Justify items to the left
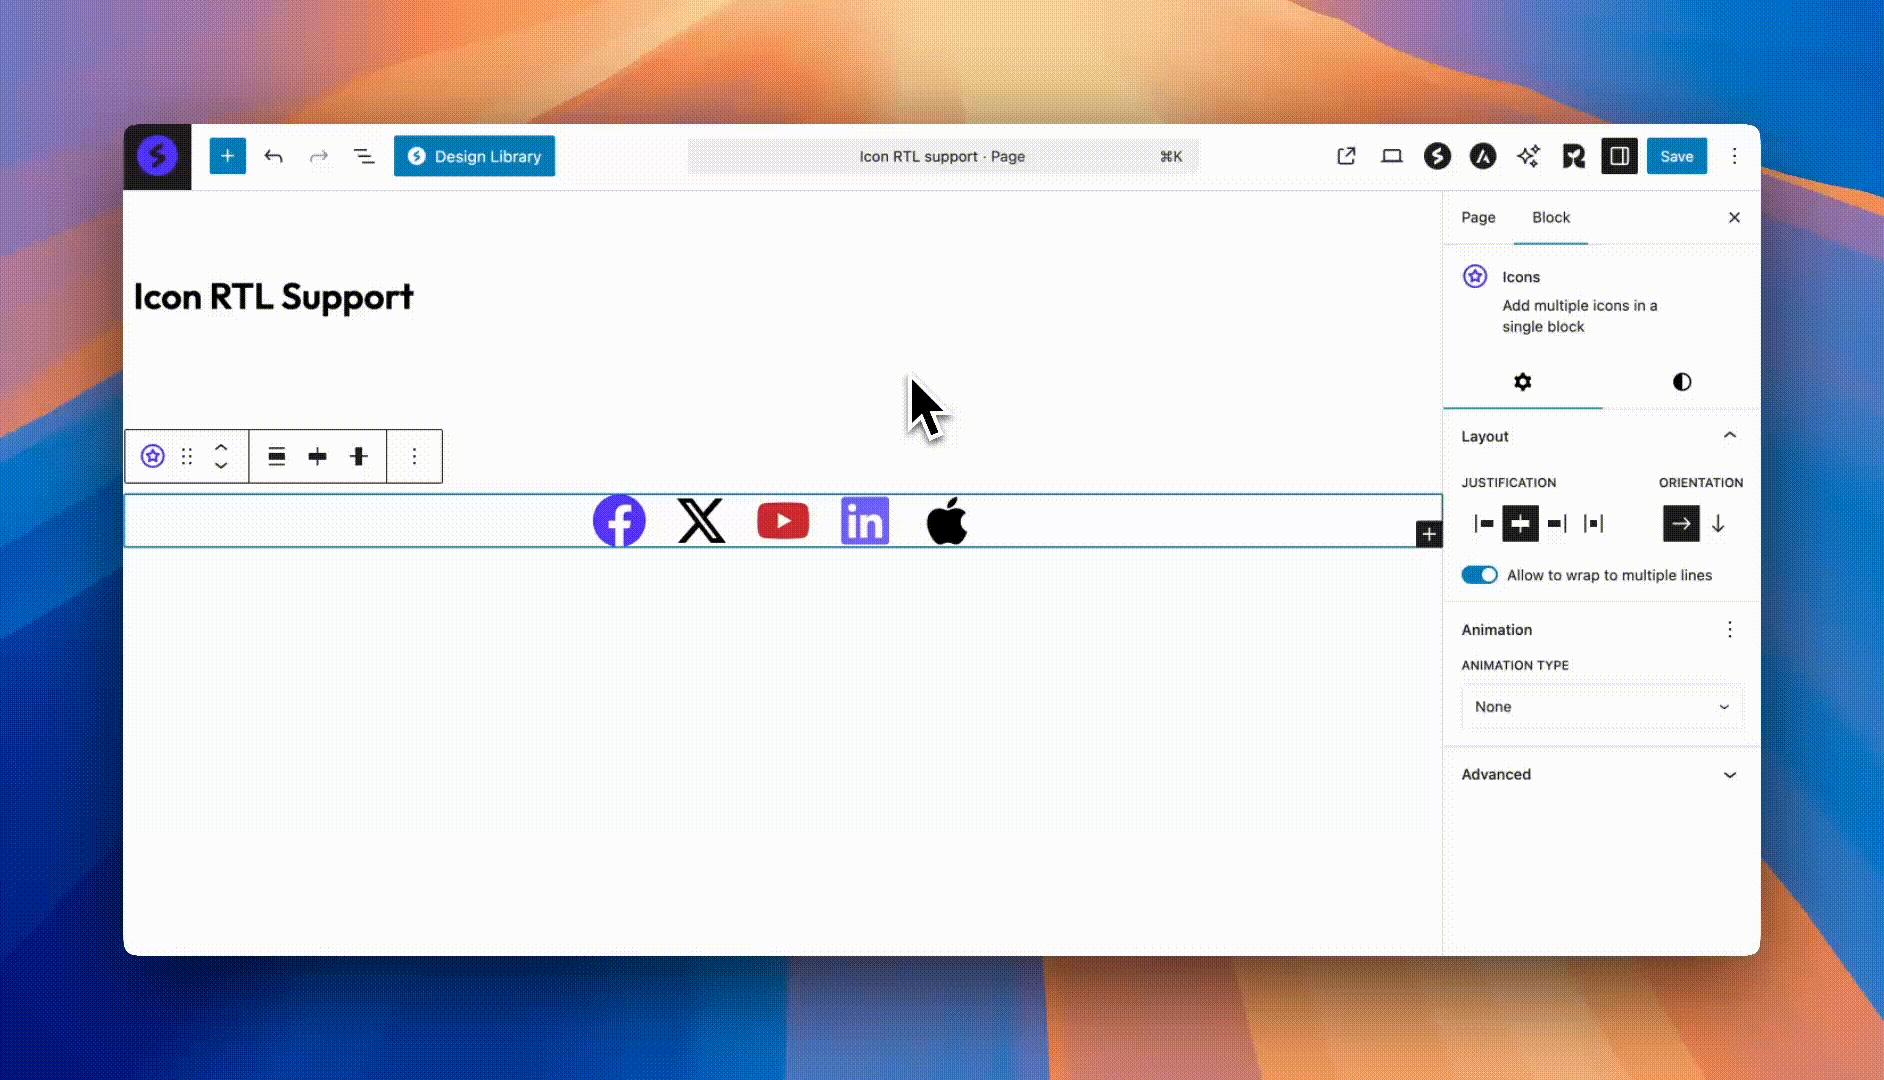1884x1080 pixels. pos(1484,524)
